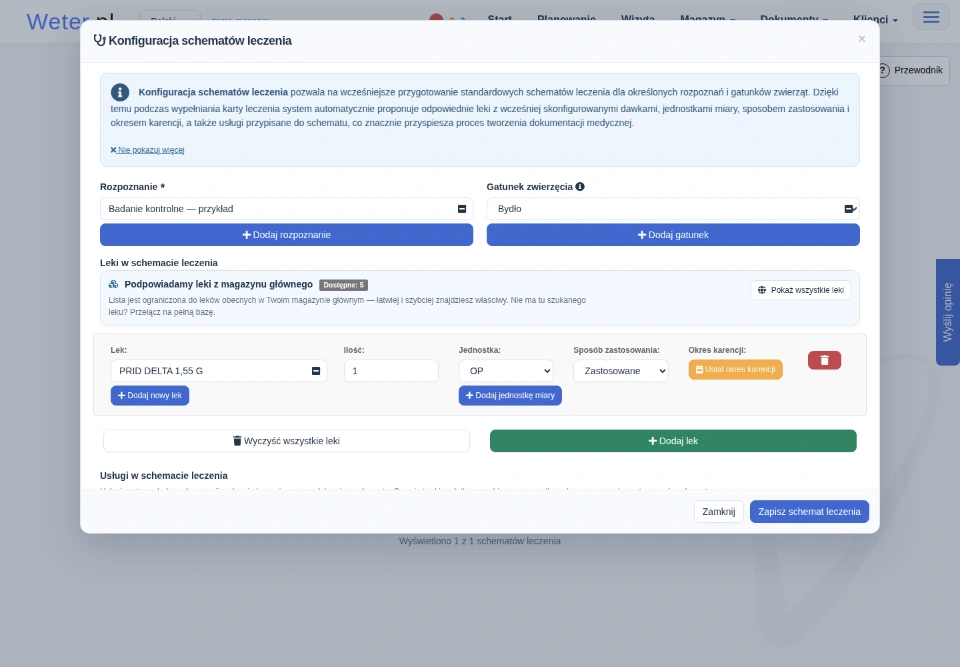Click the Wyświetlono 1 z 1 schematów text
Image resolution: width=960 pixels, height=667 pixels.
pyautogui.click(x=480, y=541)
